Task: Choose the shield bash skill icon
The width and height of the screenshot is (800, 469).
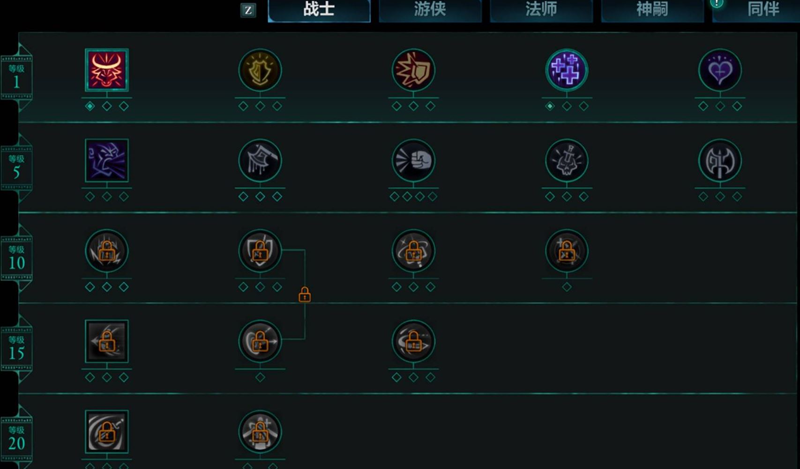Action: (413, 70)
